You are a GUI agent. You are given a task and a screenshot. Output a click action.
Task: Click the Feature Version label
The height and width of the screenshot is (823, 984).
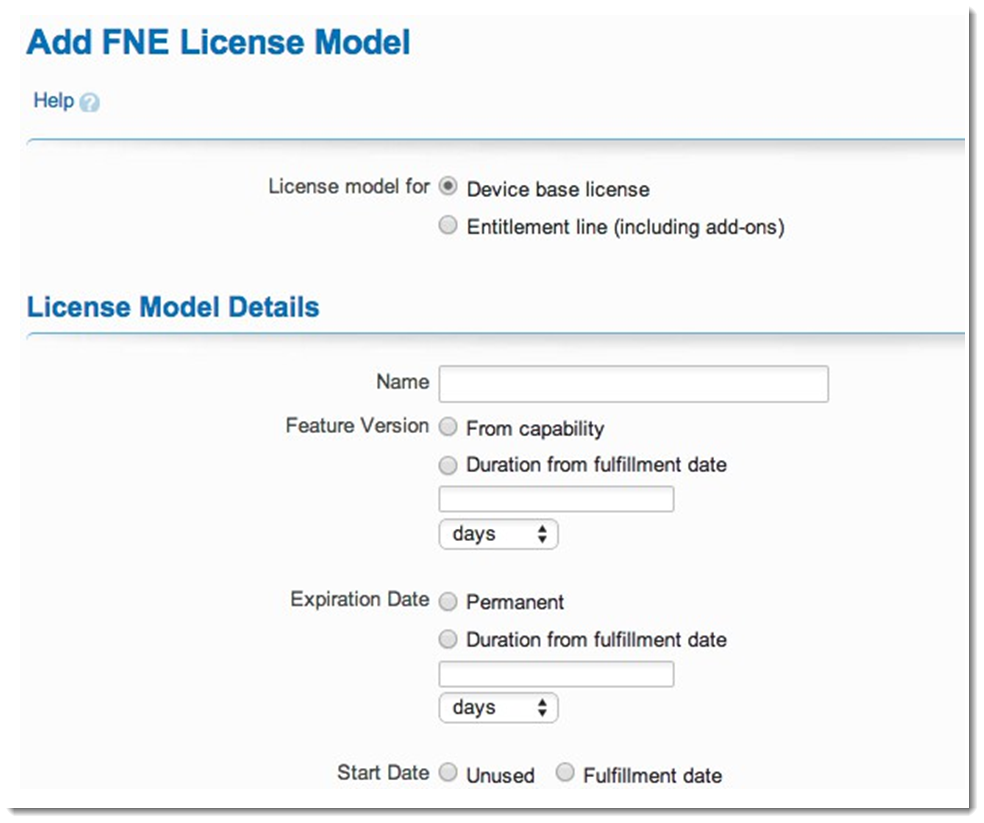click(357, 426)
